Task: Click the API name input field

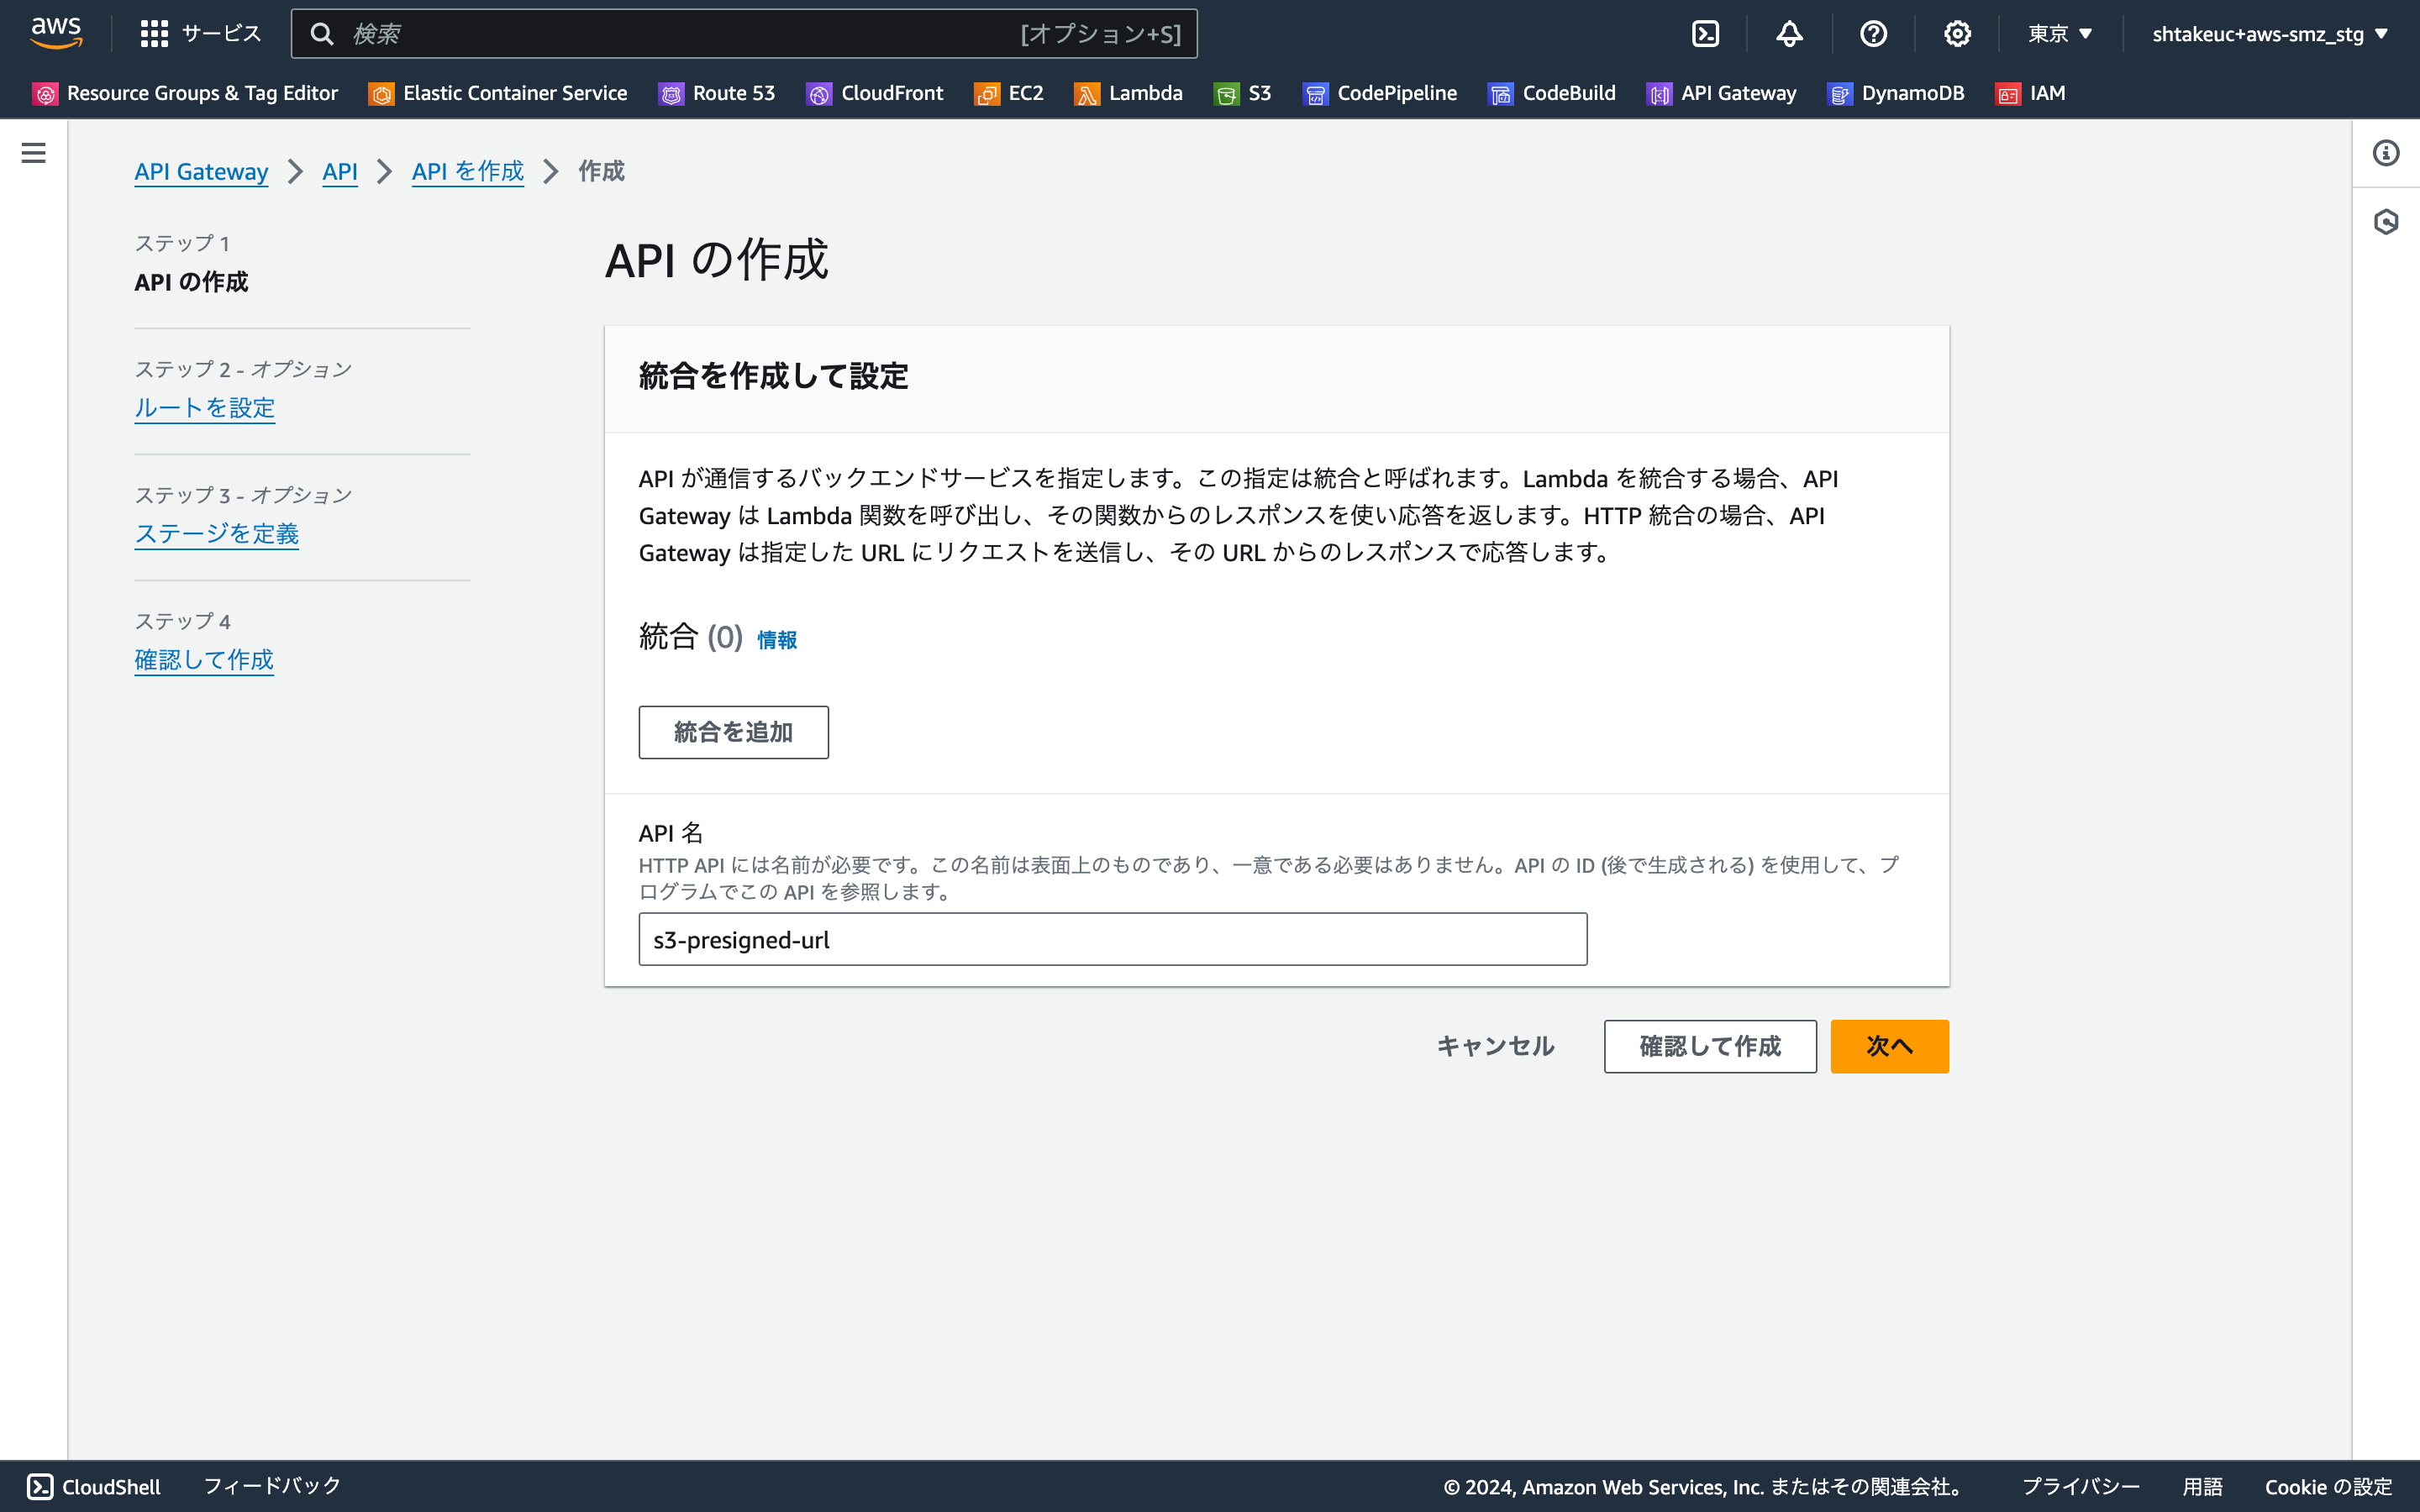Action: click(x=1112, y=939)
